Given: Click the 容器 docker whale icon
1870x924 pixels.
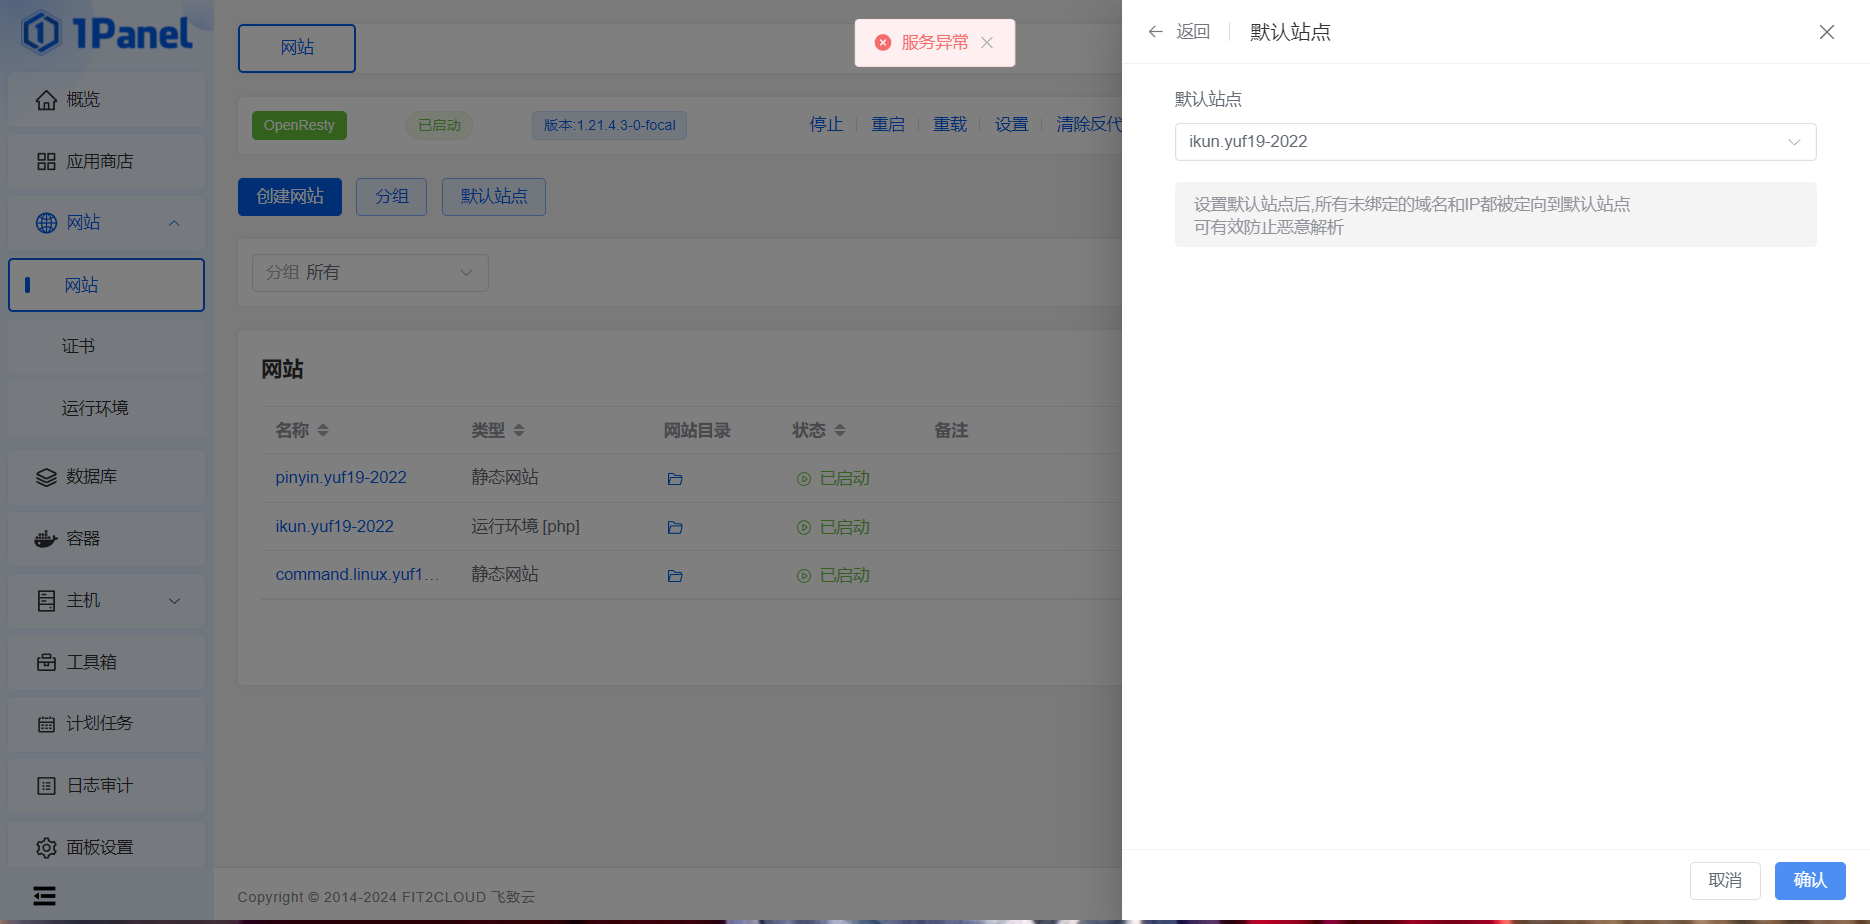Looking at the screenshot, I should click(46, 539).
